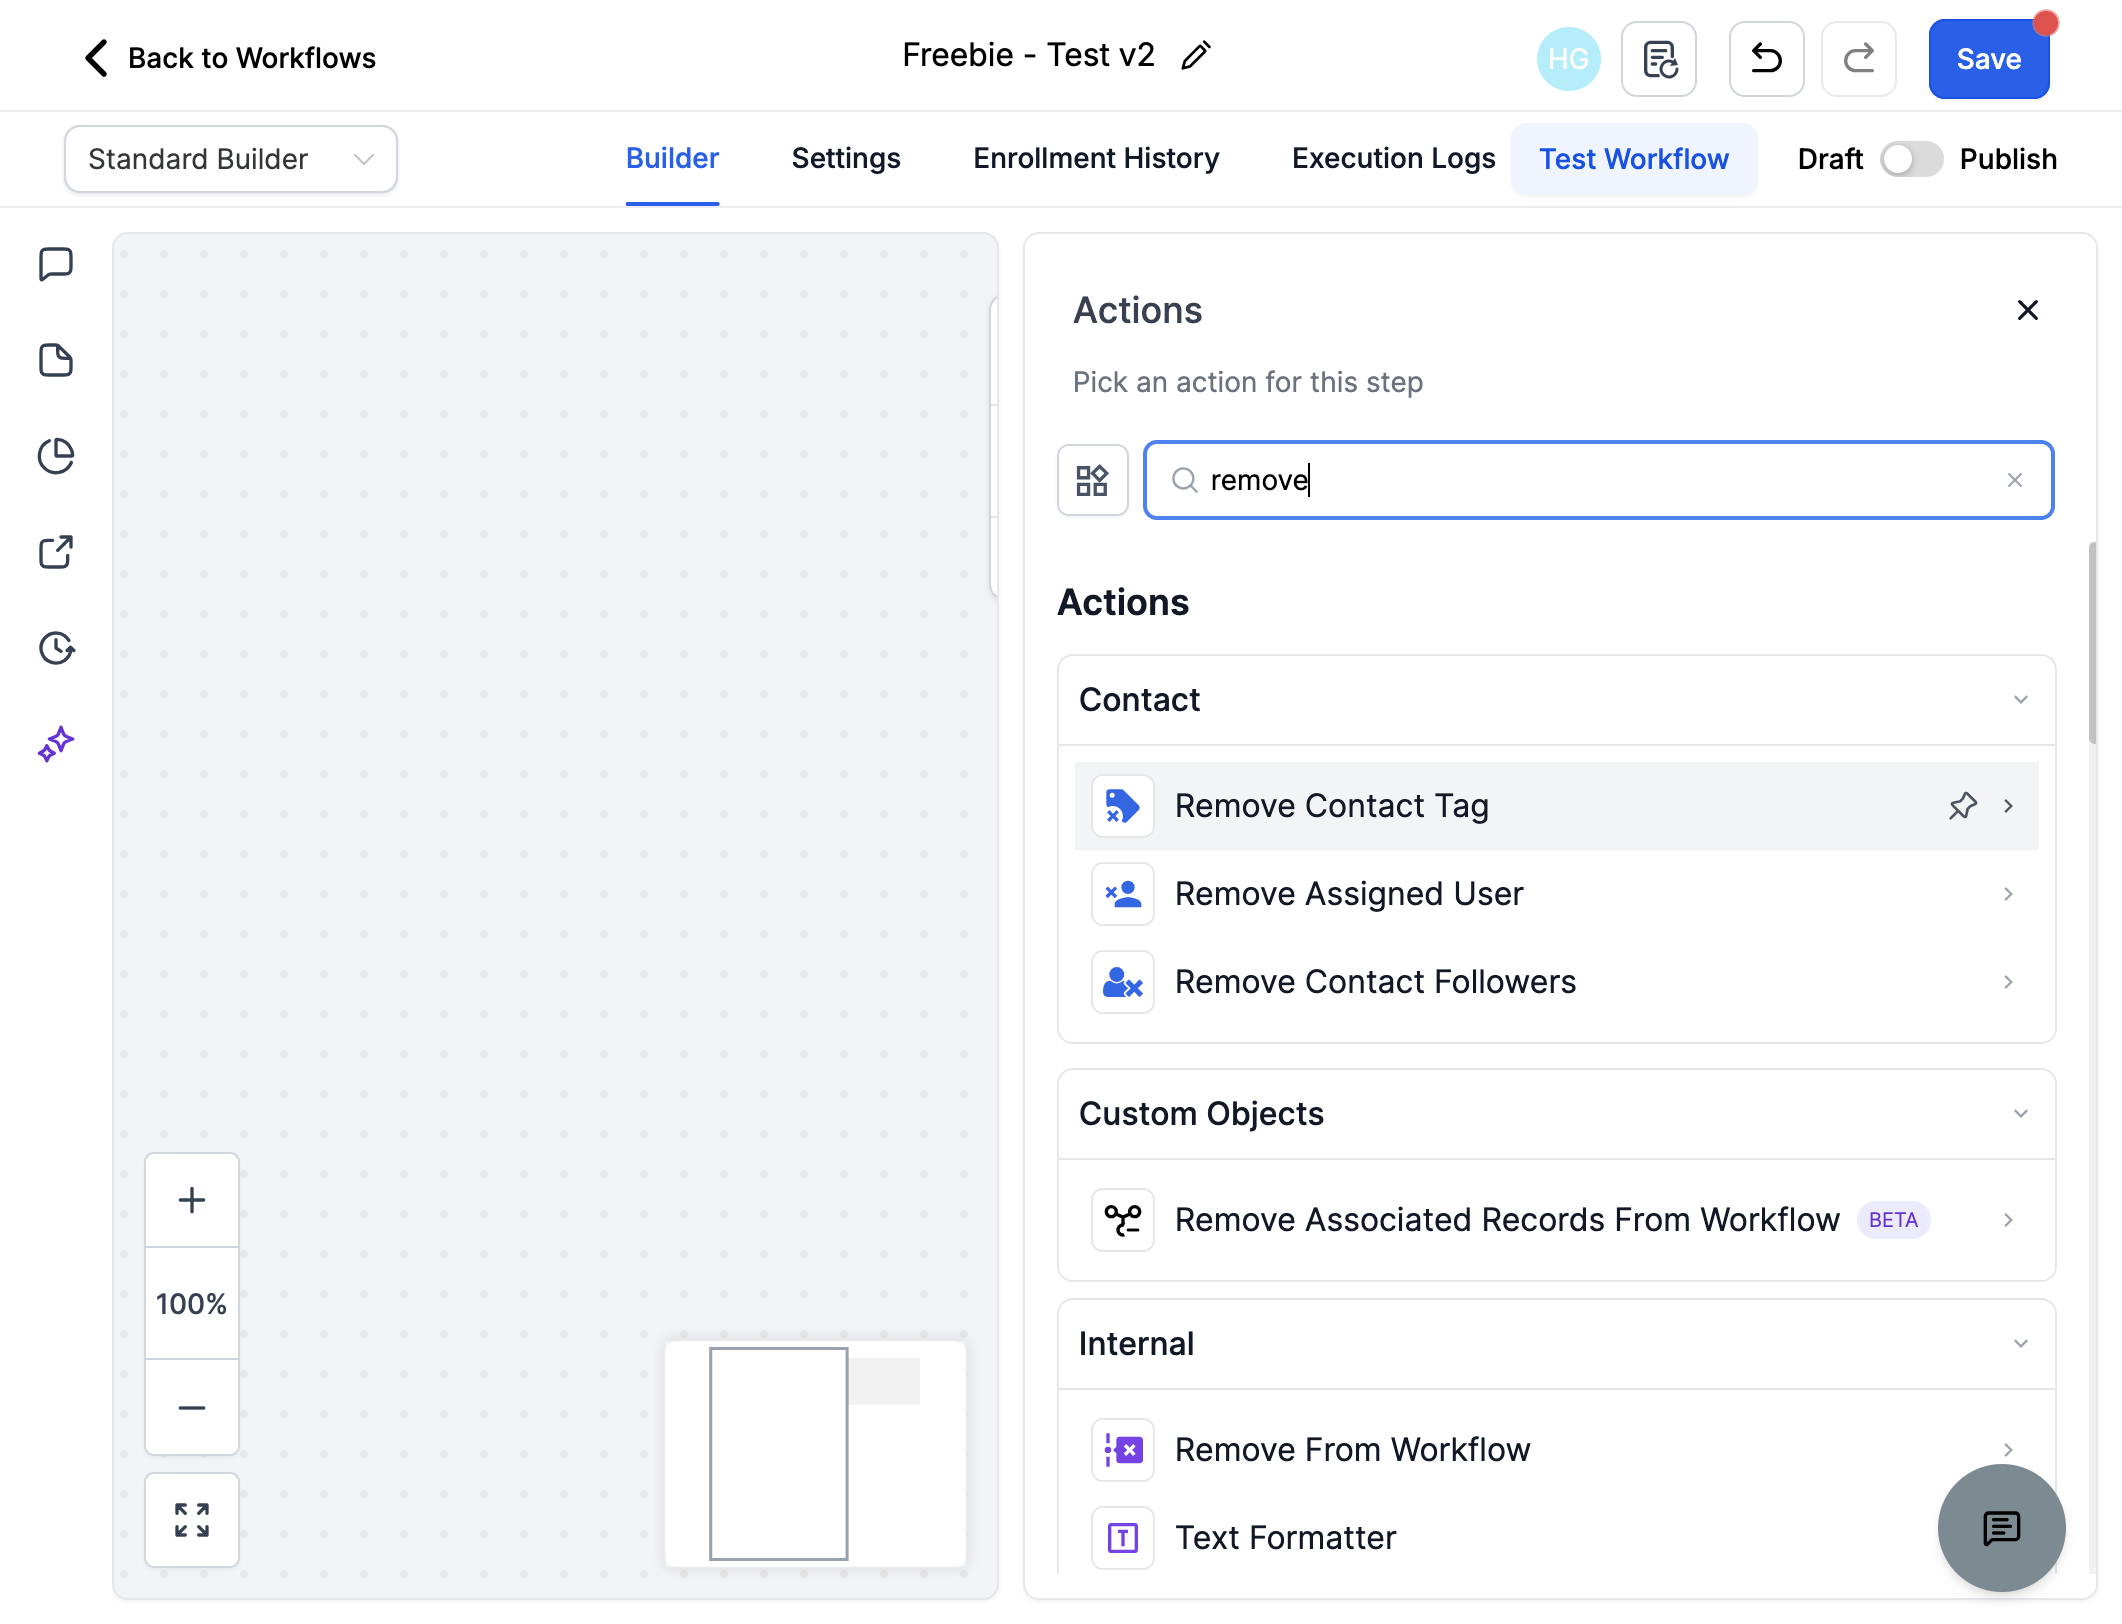2122x1624 pixels.
Task: Undo the last change
Action: coord(1767,59)
